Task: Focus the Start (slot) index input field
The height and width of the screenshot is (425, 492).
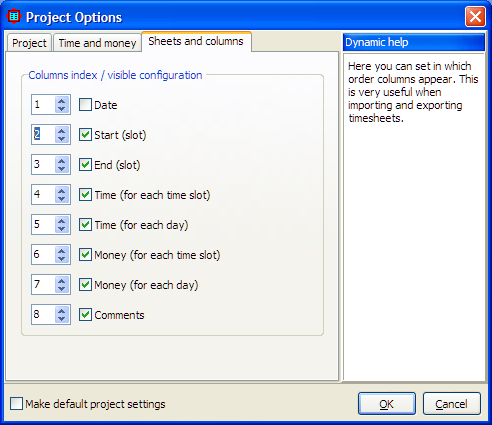Action: pyautogui.click(x=43, y=135)
